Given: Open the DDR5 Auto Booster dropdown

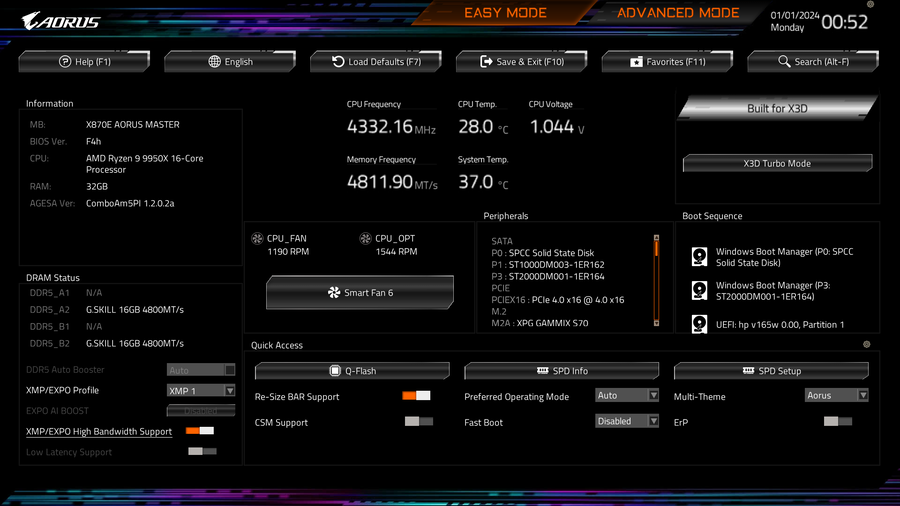Looking at the screenshot, I should pos(201,370).
